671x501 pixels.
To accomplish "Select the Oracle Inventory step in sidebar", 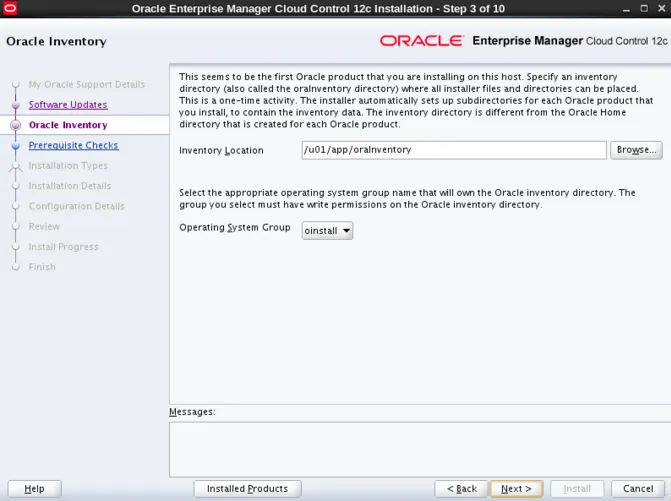I will point(68,125).
